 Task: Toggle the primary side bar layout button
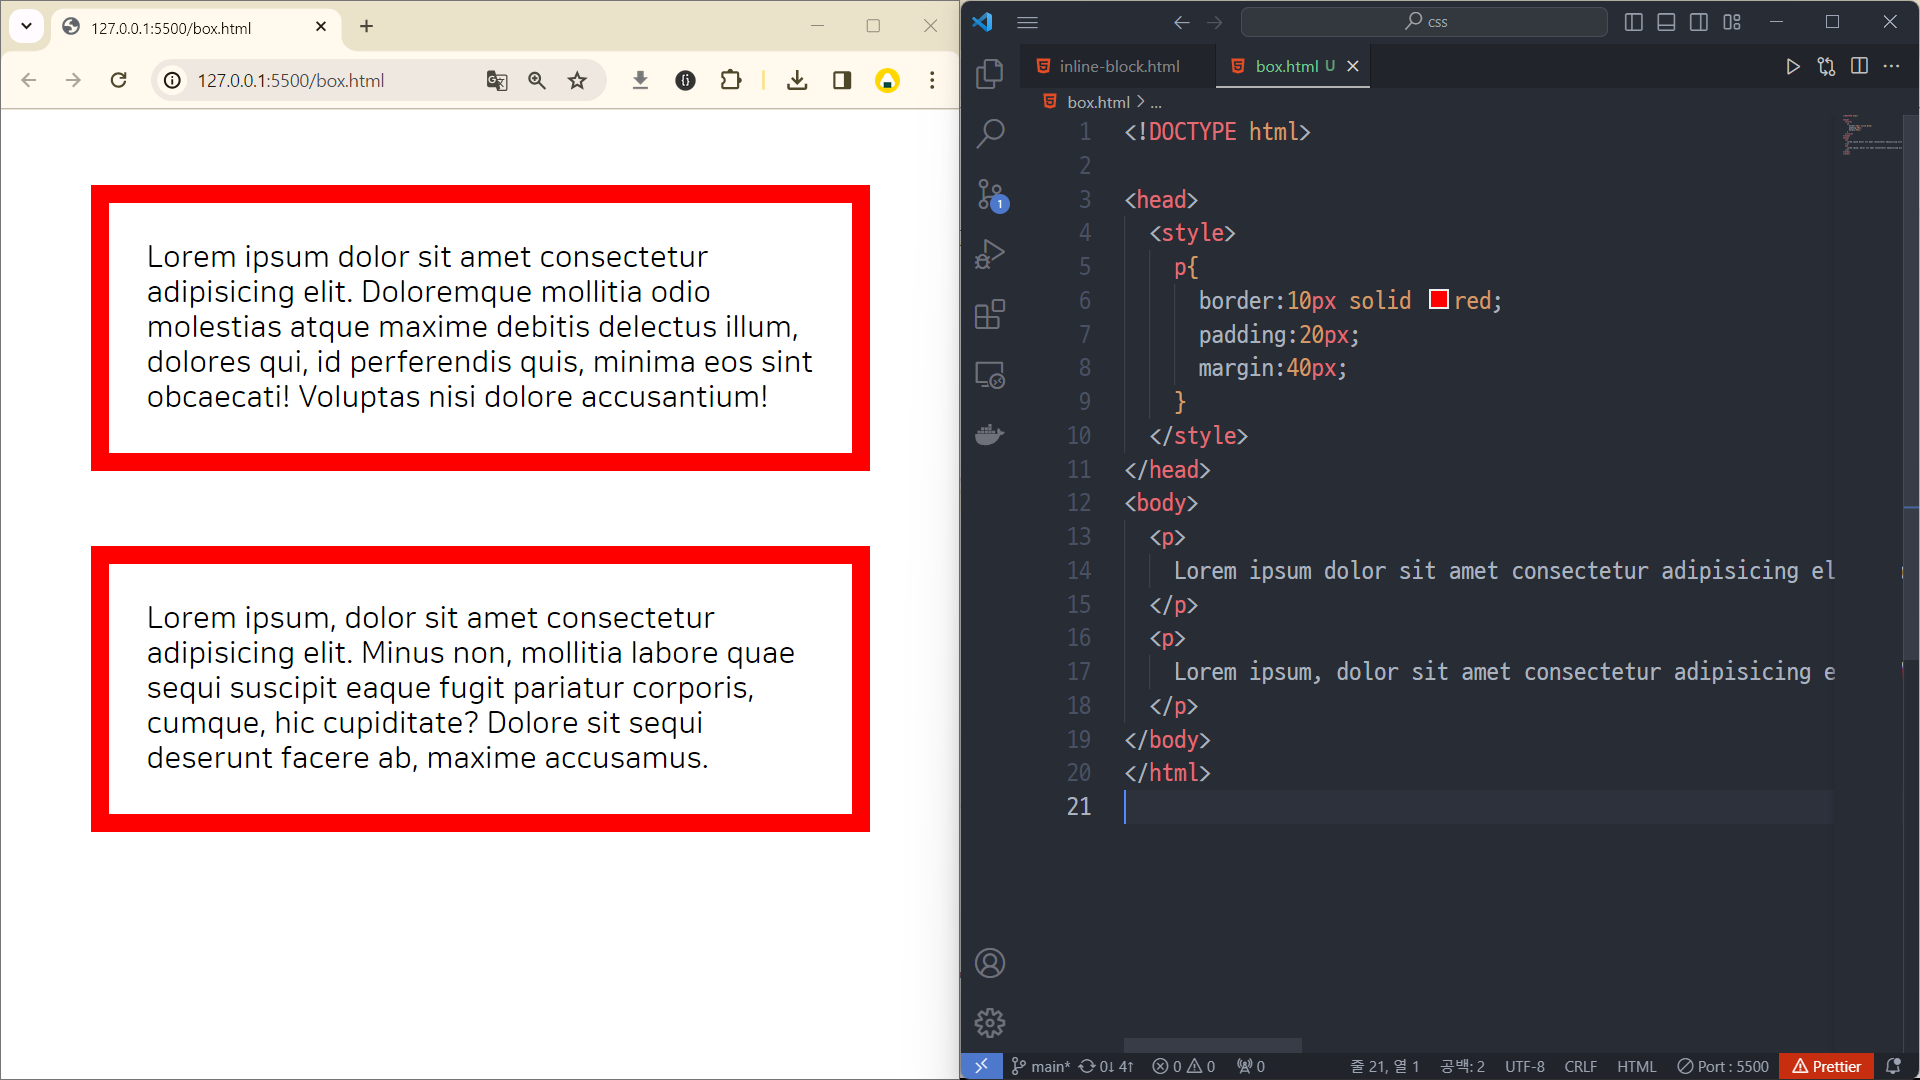1633,22
